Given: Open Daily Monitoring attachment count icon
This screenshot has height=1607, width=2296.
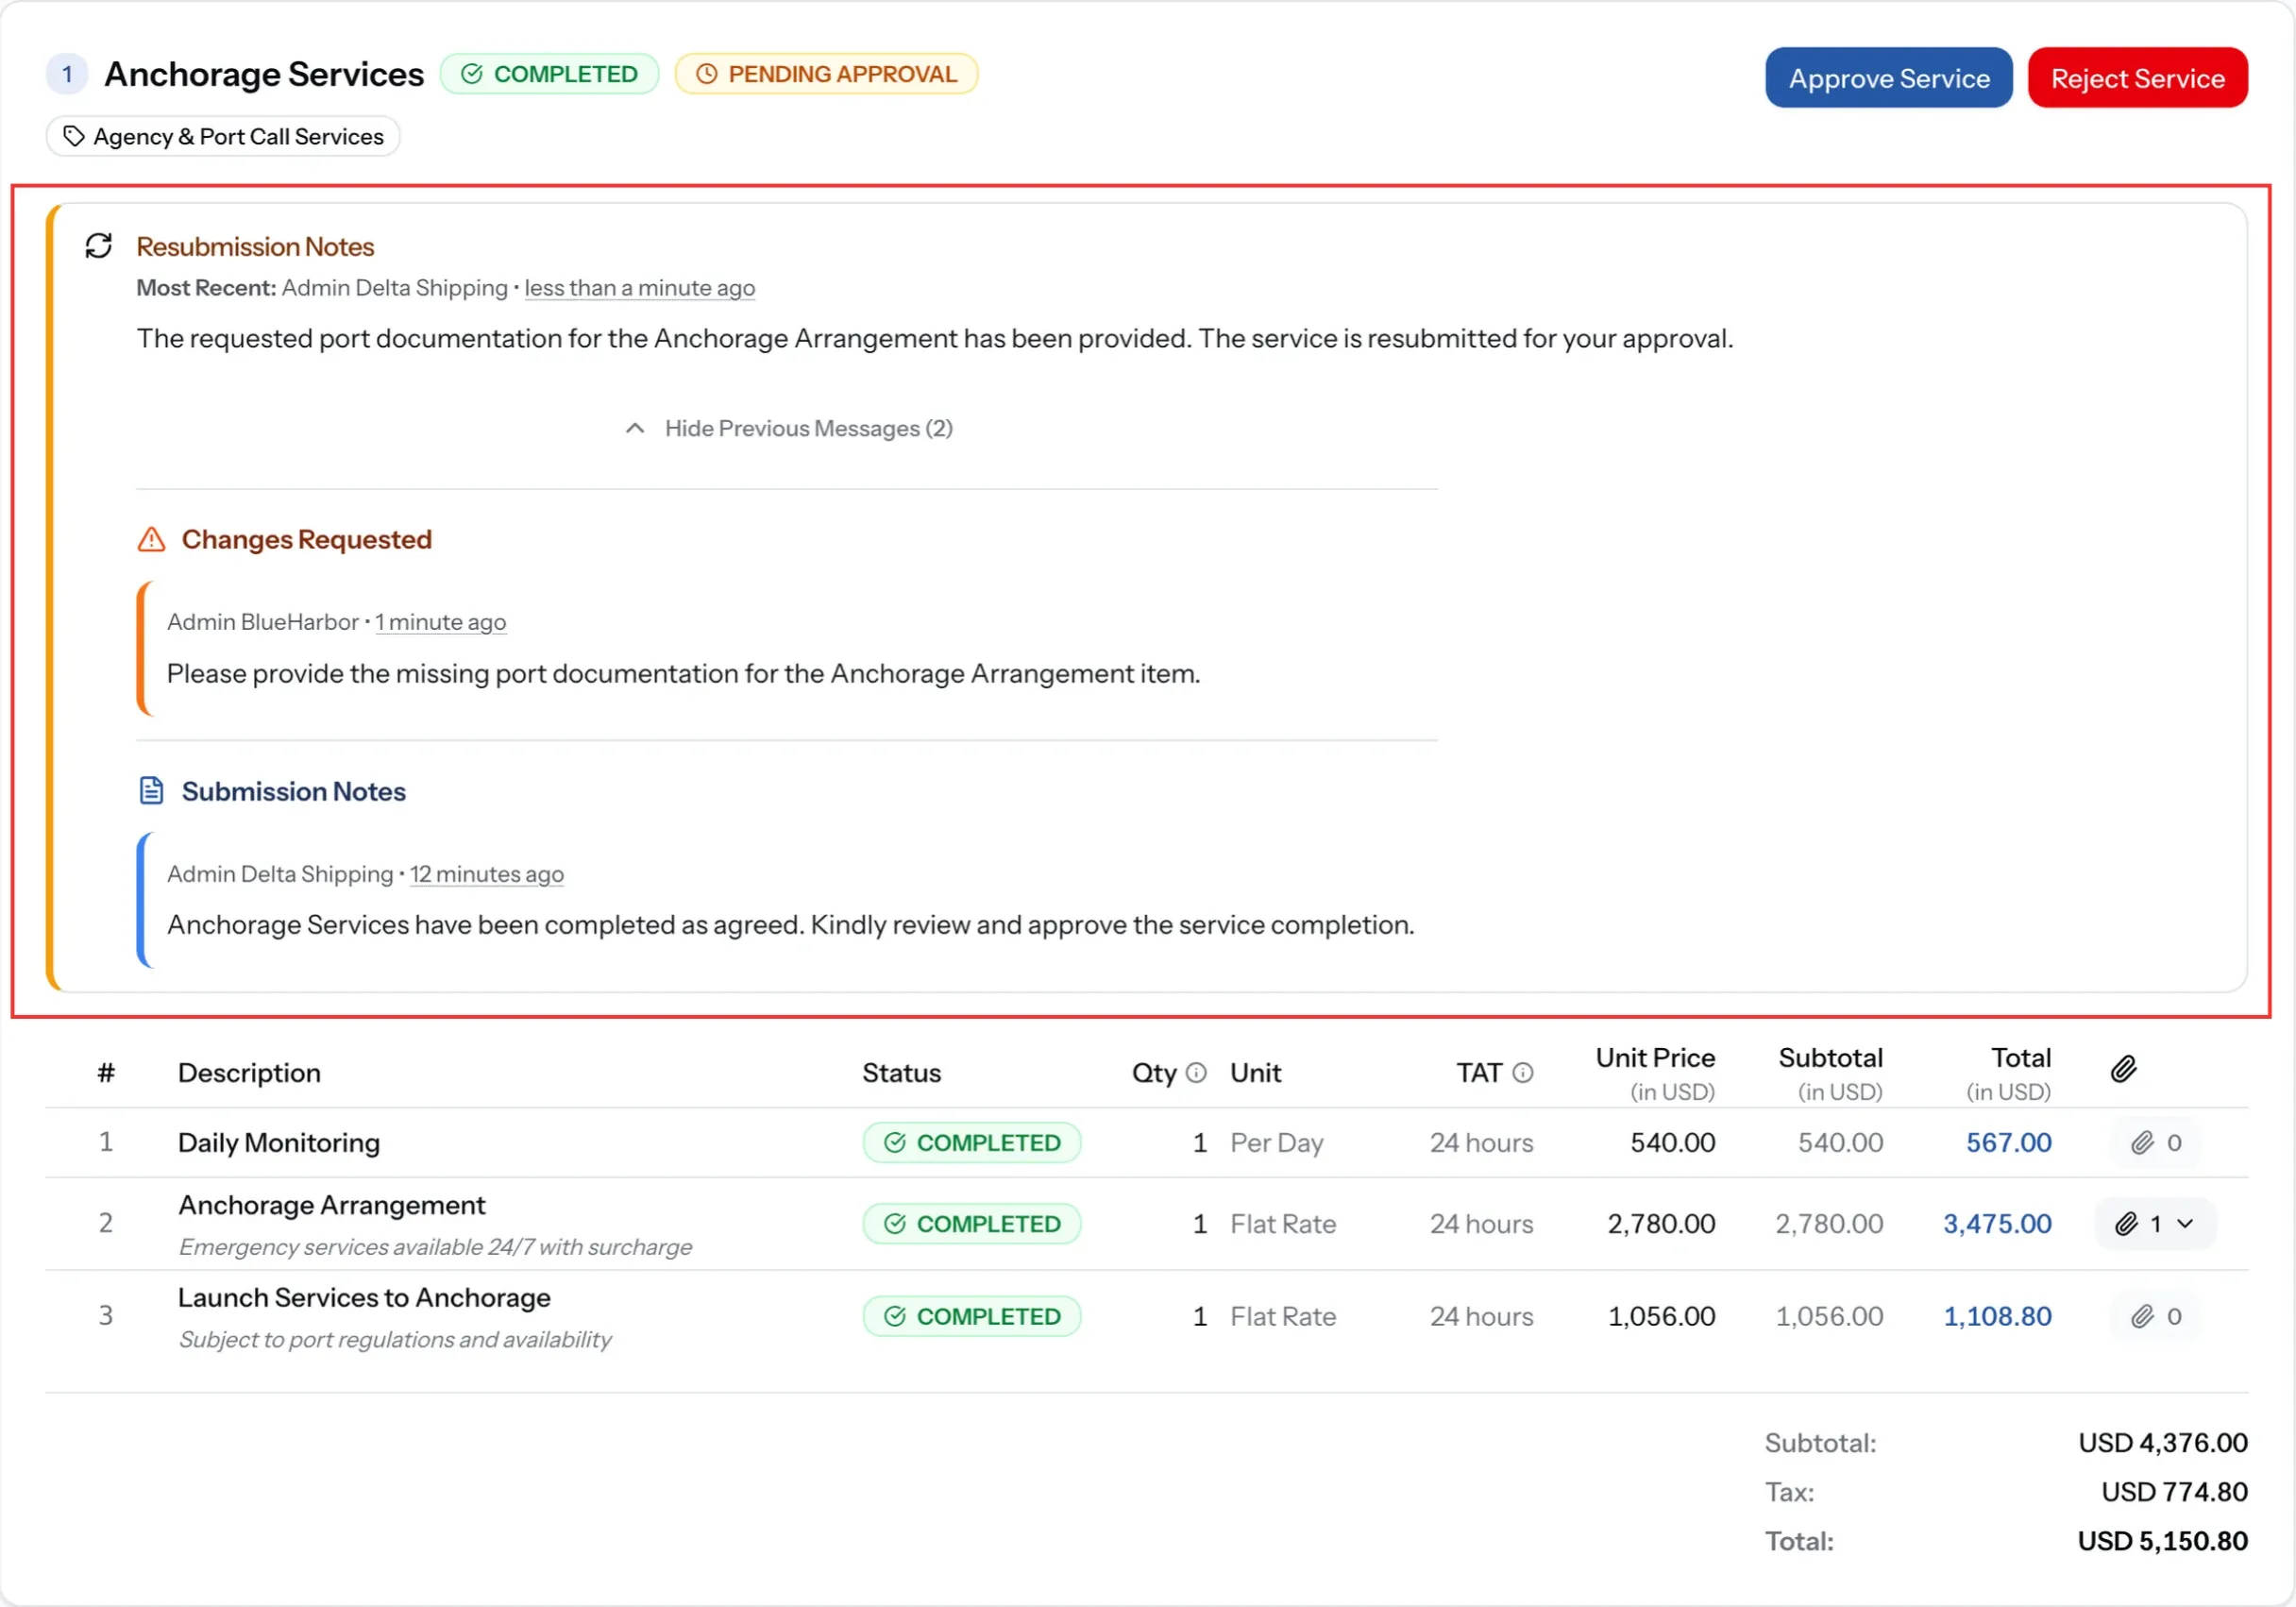Looking at the screenshot, I should tap(2155, 1143).
